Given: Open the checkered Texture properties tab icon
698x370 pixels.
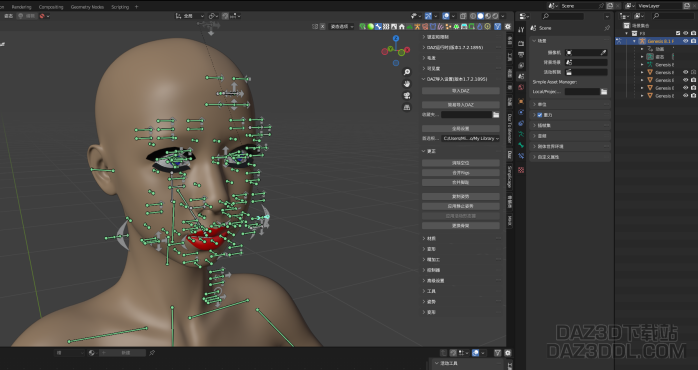Looking at the screenshot, I should pos(521,170).
